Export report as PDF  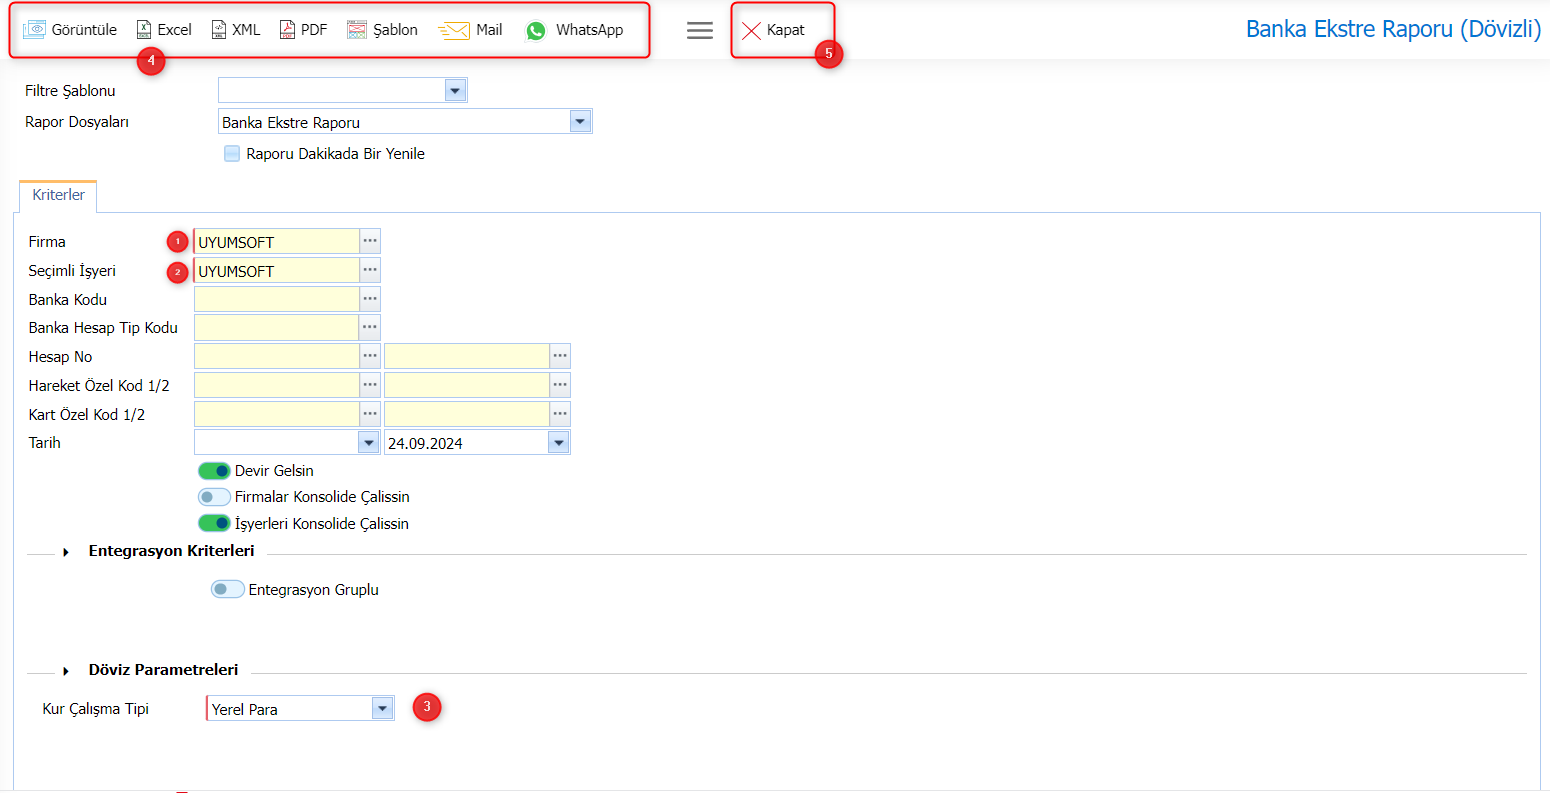coord(303,30)
